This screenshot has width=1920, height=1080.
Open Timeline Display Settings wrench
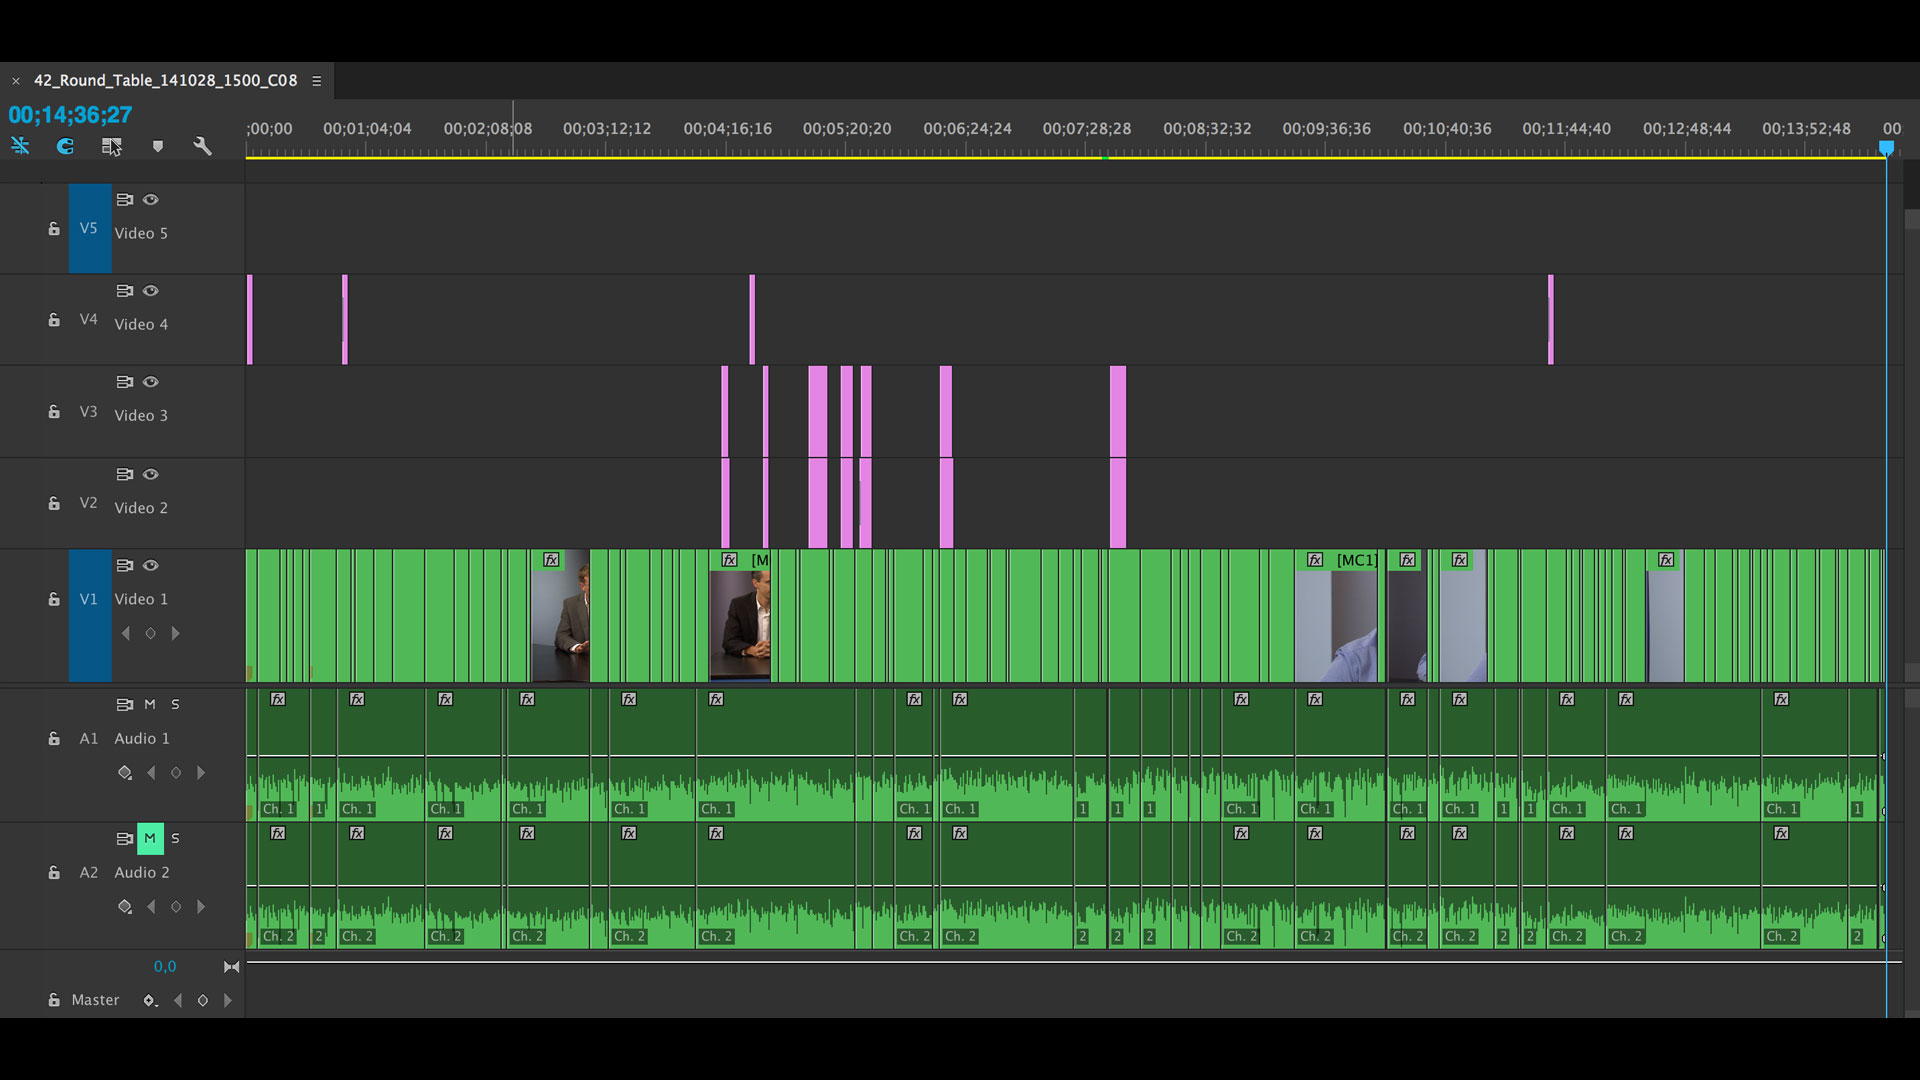[202, 146]
